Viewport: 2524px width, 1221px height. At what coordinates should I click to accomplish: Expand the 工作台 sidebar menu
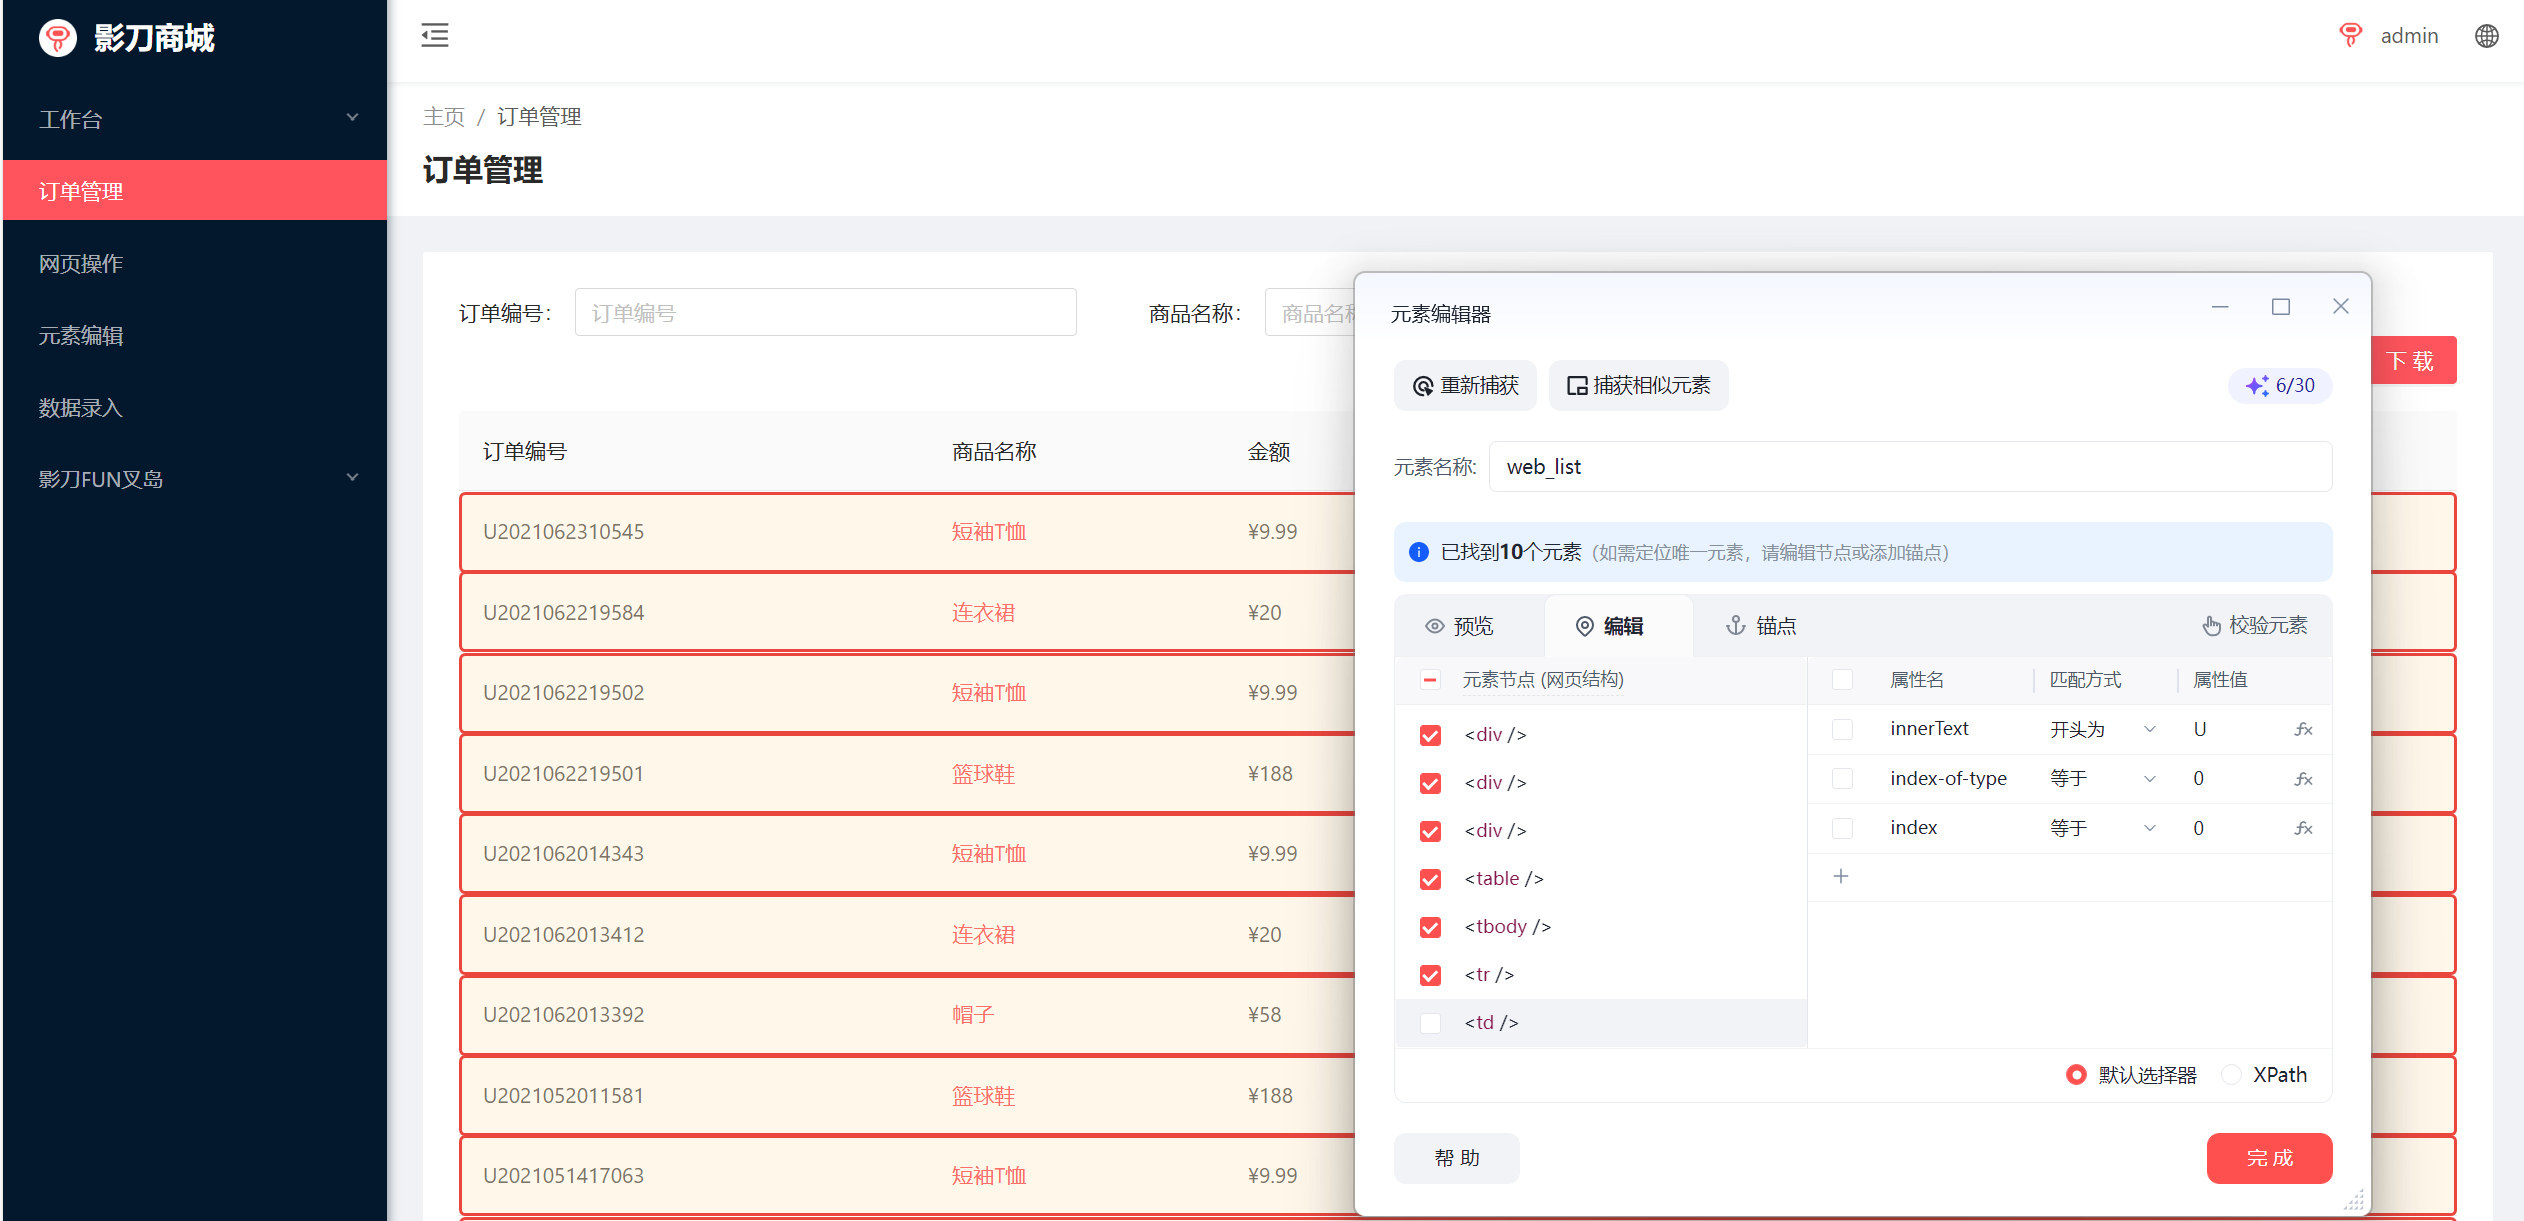(x=195, y=119)
